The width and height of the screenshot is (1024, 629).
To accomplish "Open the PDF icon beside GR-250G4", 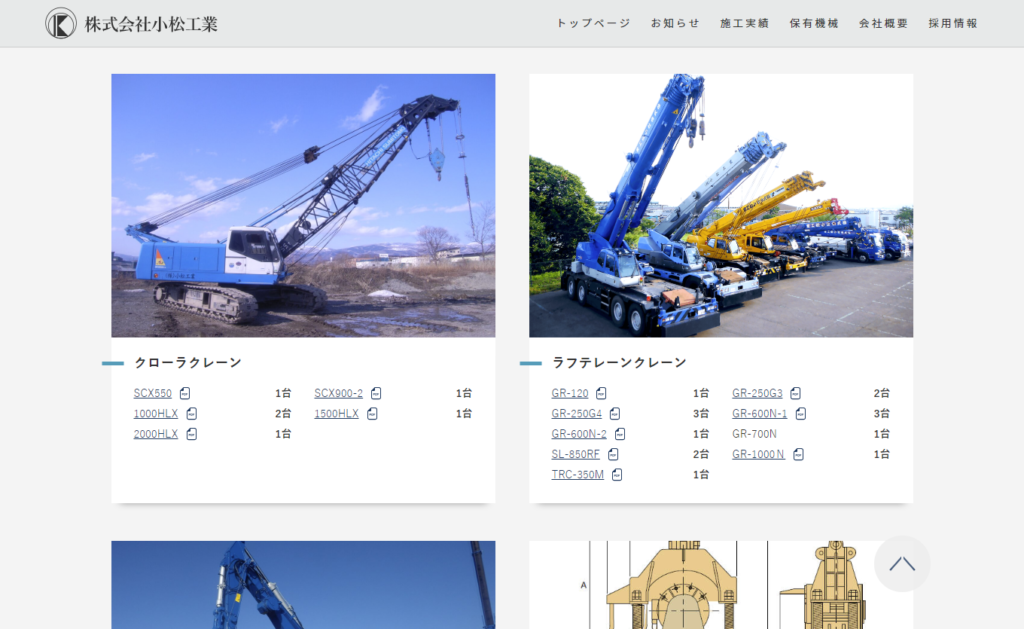I will point(615,413).
